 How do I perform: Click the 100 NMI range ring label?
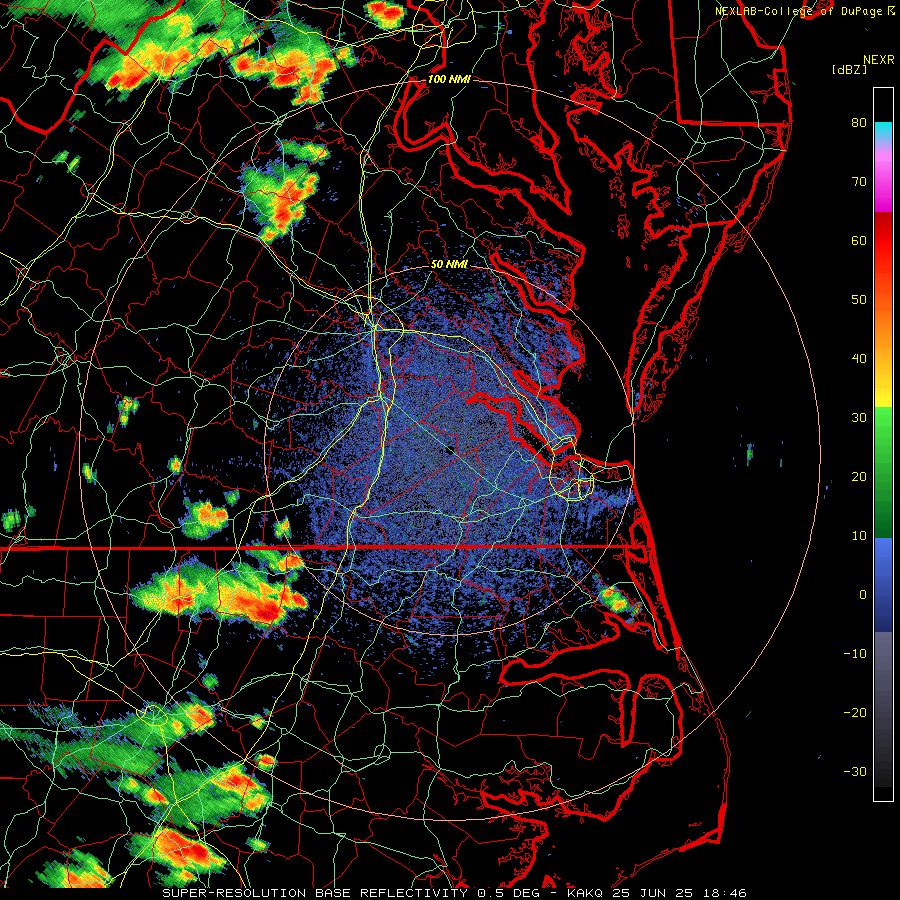click(449, 79)
